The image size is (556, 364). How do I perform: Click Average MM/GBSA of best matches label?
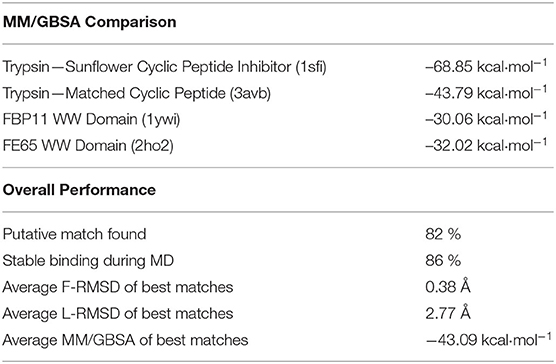125,340
